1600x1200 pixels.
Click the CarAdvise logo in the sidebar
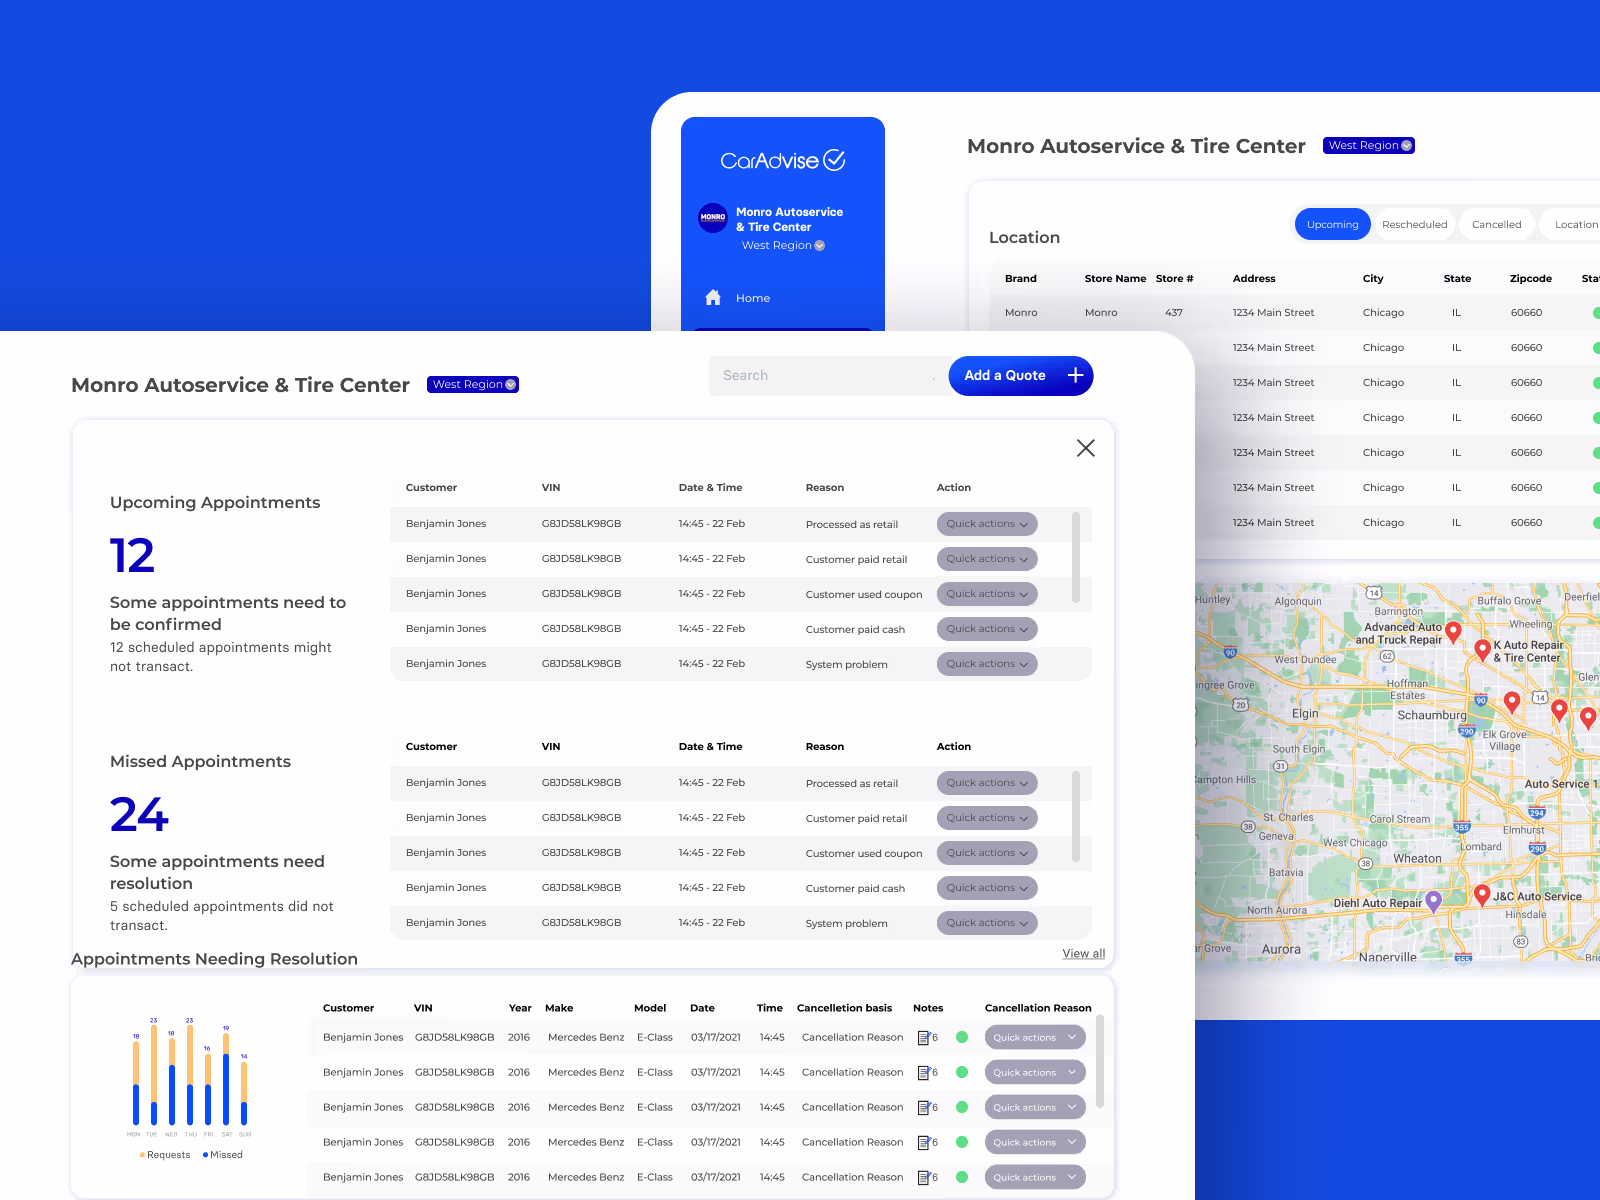point(783,160)
